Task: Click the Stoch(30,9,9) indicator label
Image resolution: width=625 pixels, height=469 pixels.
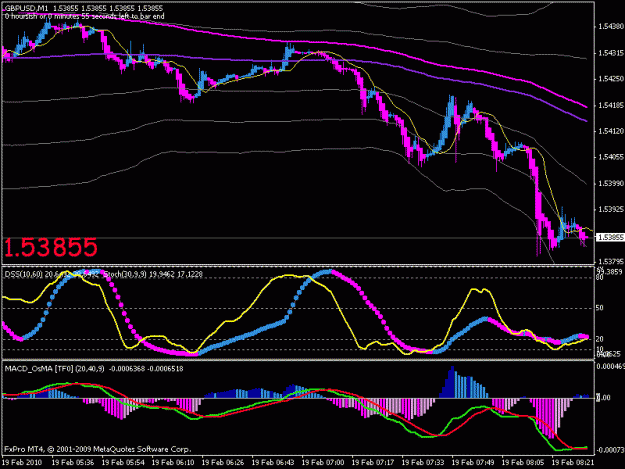Action: pyautogui.click(x=125, y=274)
